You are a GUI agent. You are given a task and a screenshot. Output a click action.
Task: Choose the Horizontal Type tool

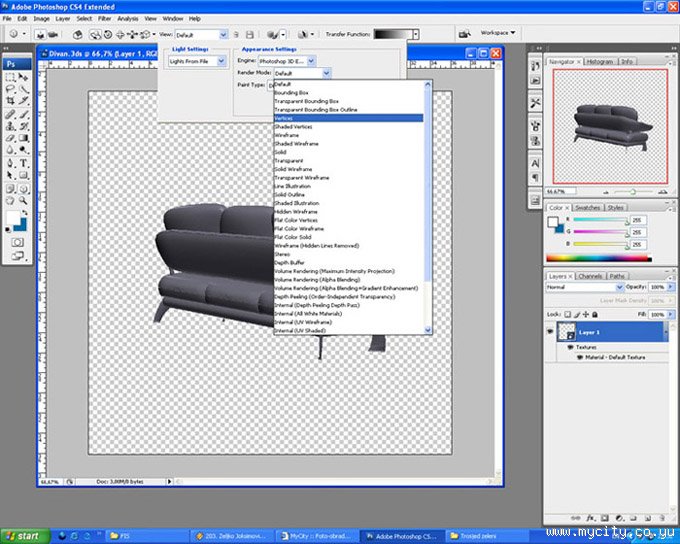24,163
